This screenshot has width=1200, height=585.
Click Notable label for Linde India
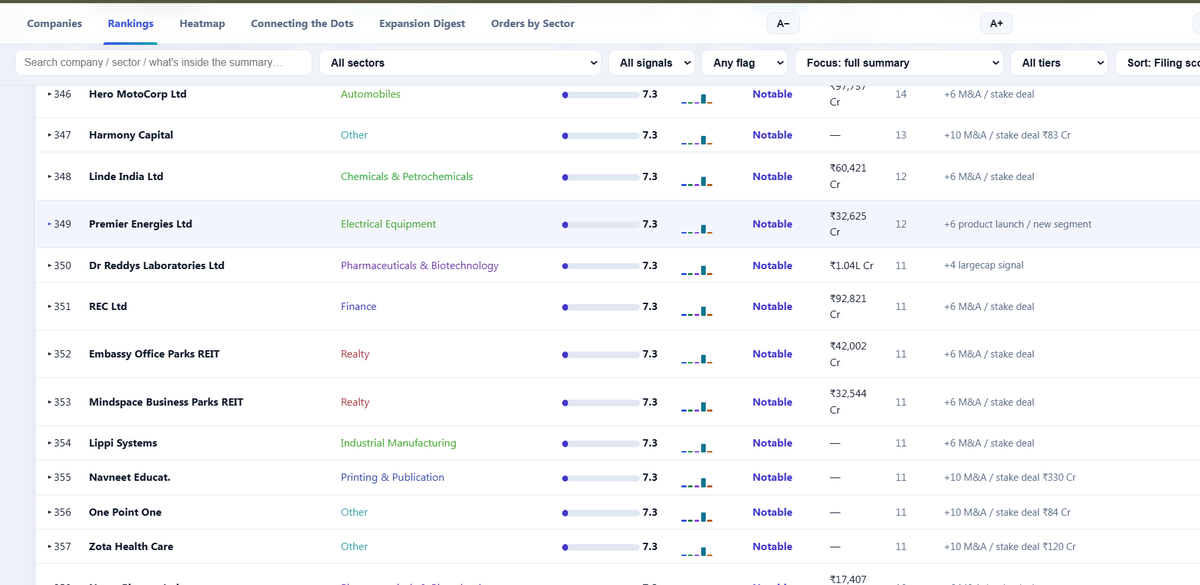772,176
